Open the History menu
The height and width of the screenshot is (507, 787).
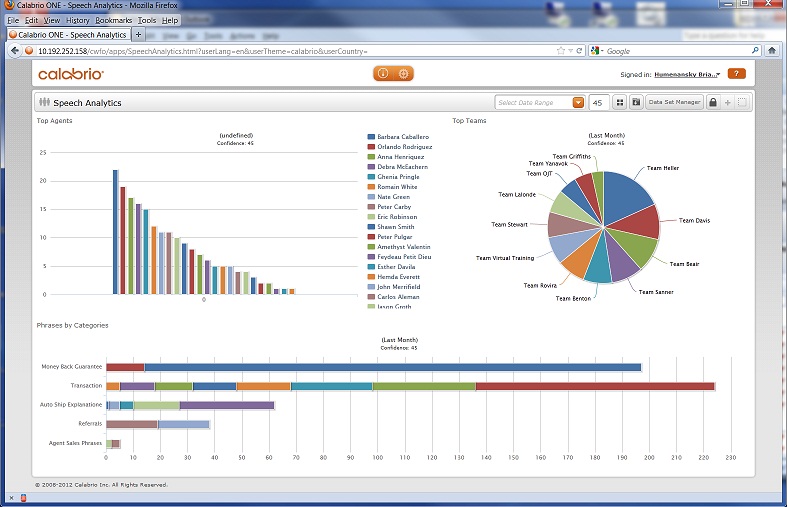(x=77, y=20)
